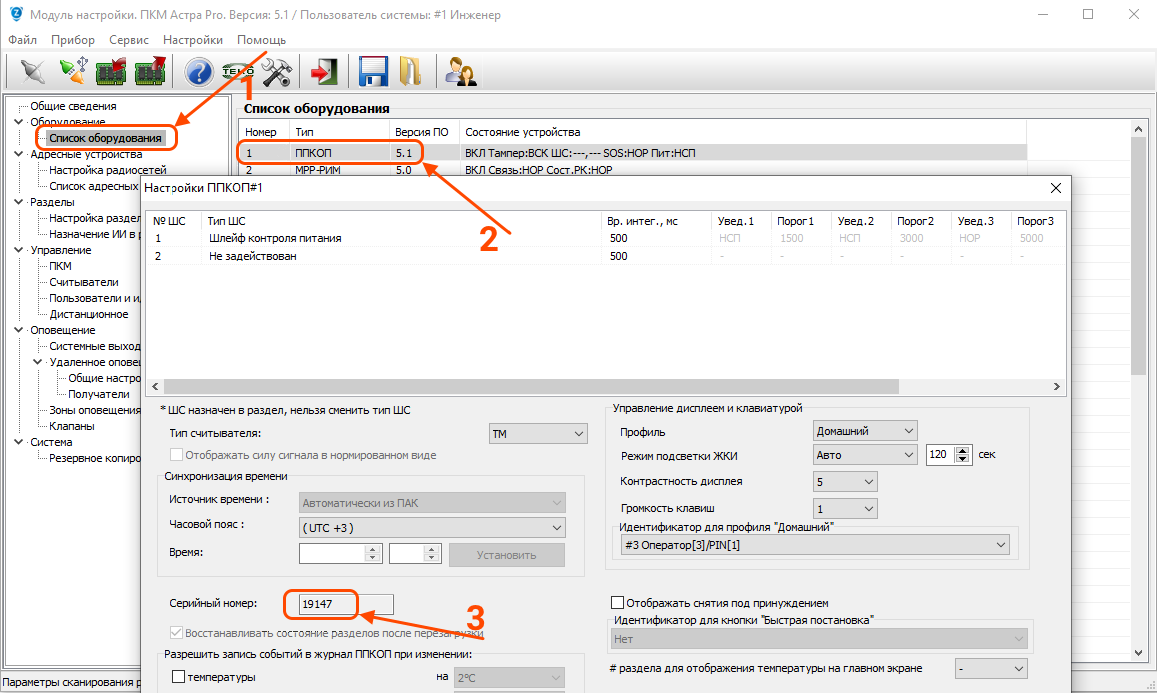Select the ППКОП row in equipment list
The height and width of the screenshot is (693, 1157).
632,153
